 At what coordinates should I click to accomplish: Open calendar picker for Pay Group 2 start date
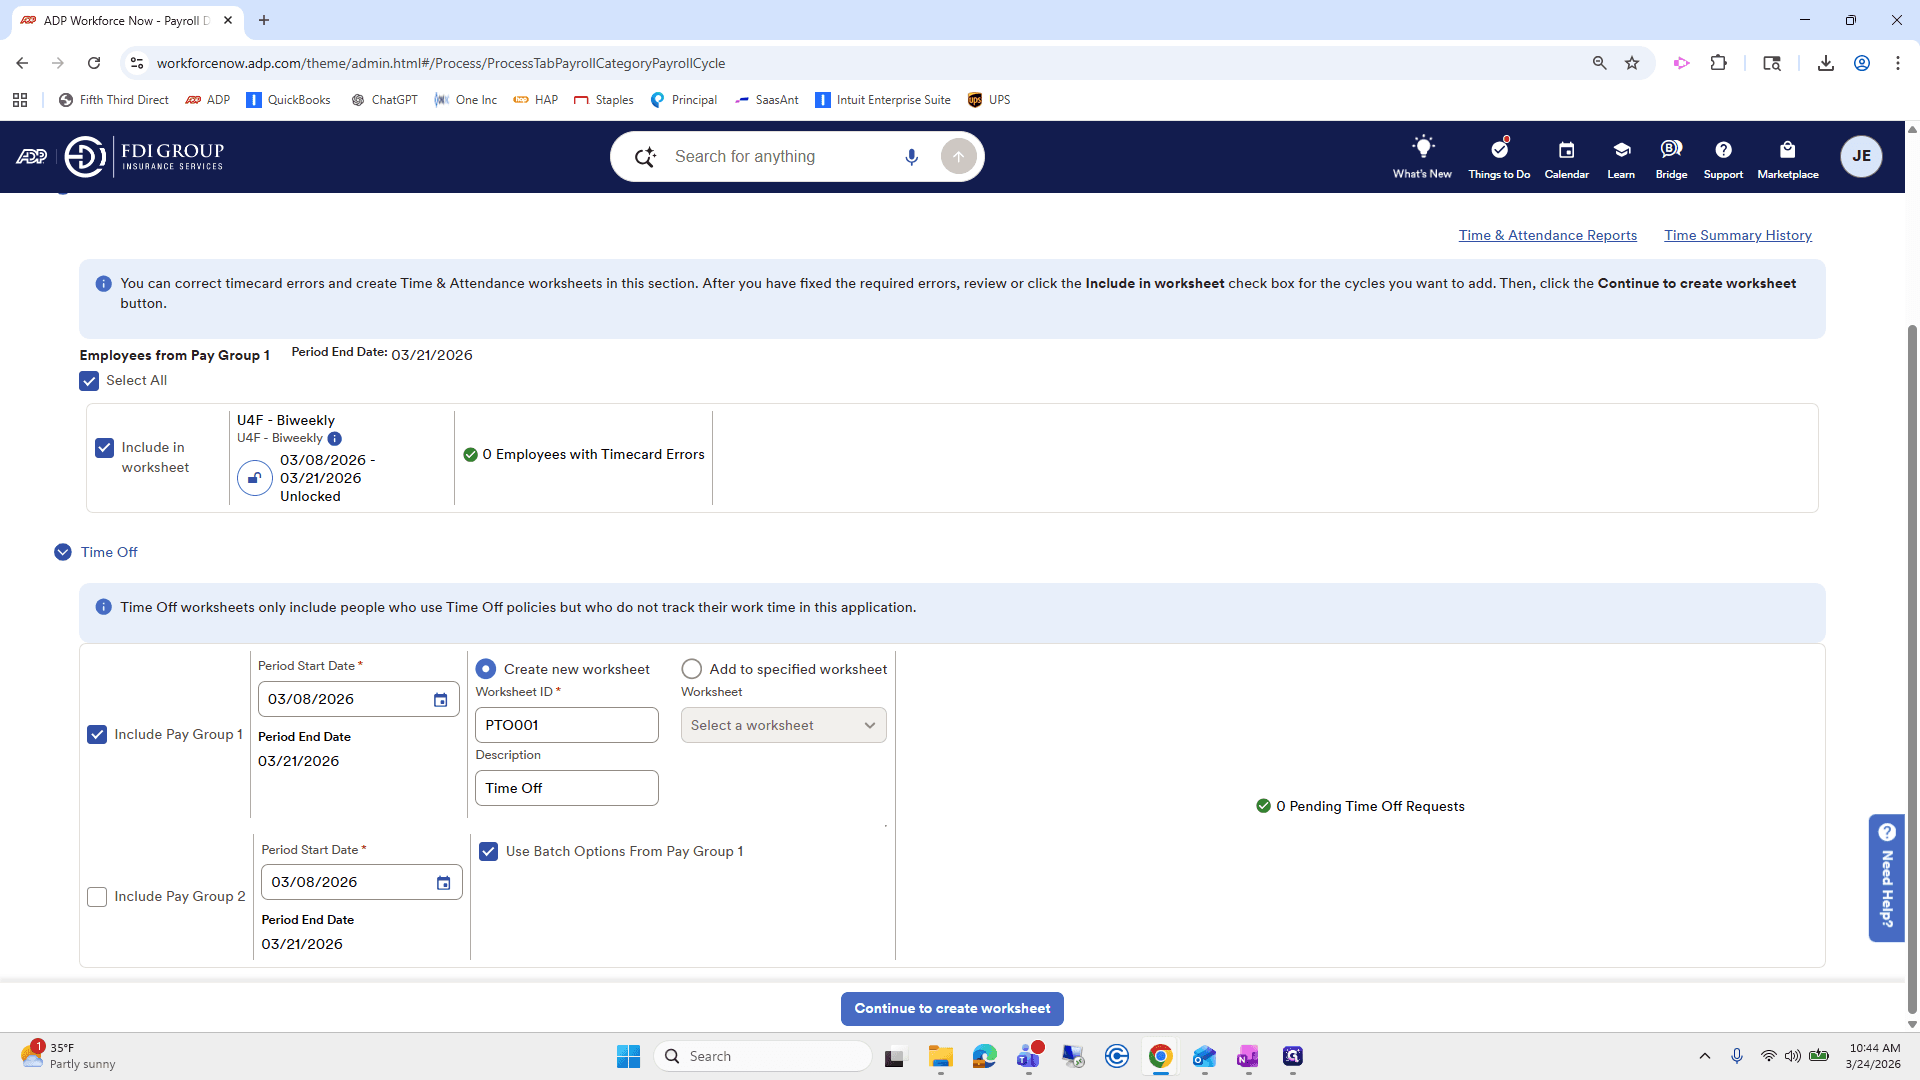tap(443, 883)
